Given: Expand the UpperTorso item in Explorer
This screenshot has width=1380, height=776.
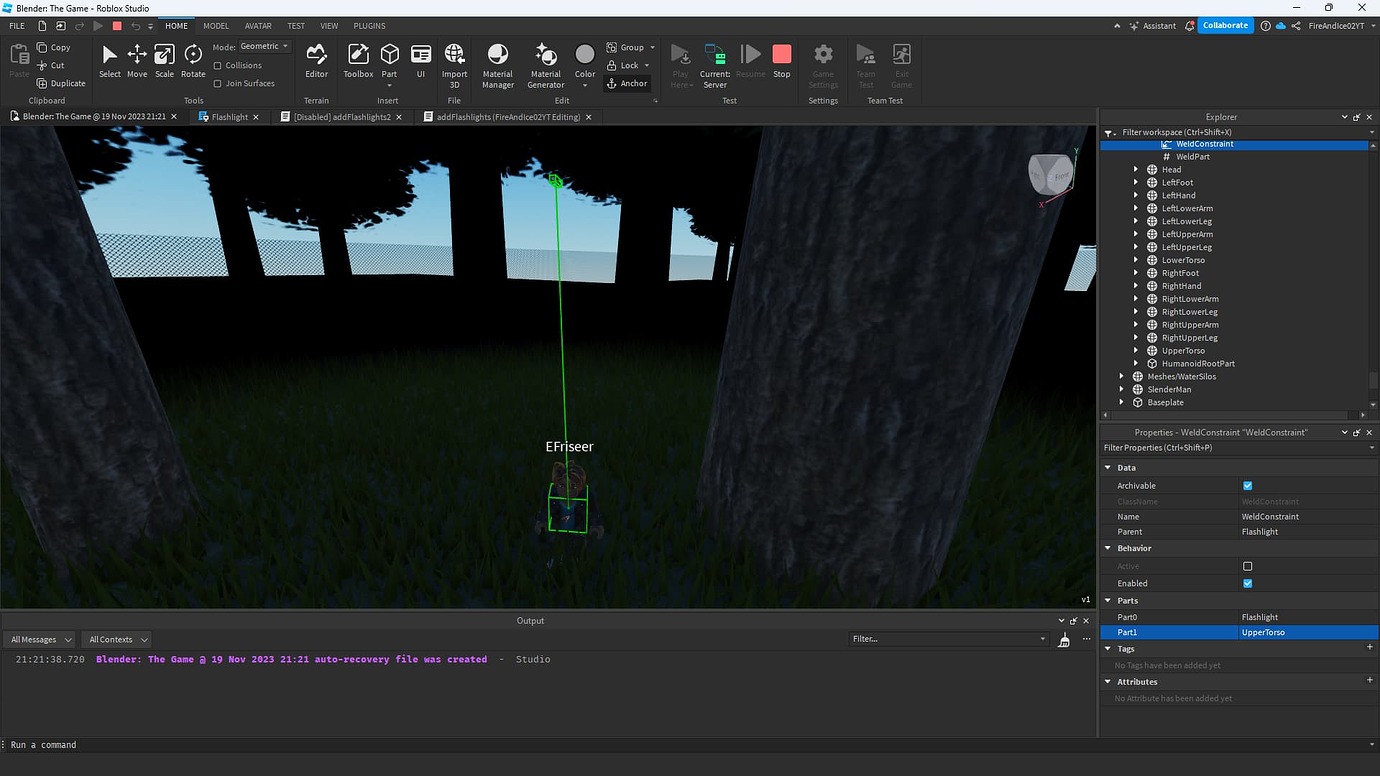Looking at the screenshot, I should [x=1135, y=350].
